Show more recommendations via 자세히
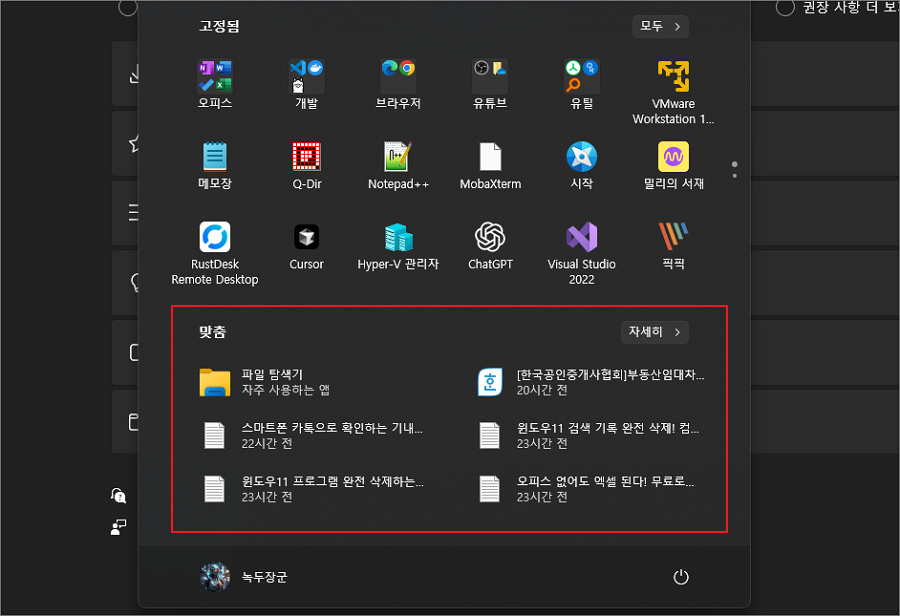This screenshot has width=900, height=616. click(654, 332)
